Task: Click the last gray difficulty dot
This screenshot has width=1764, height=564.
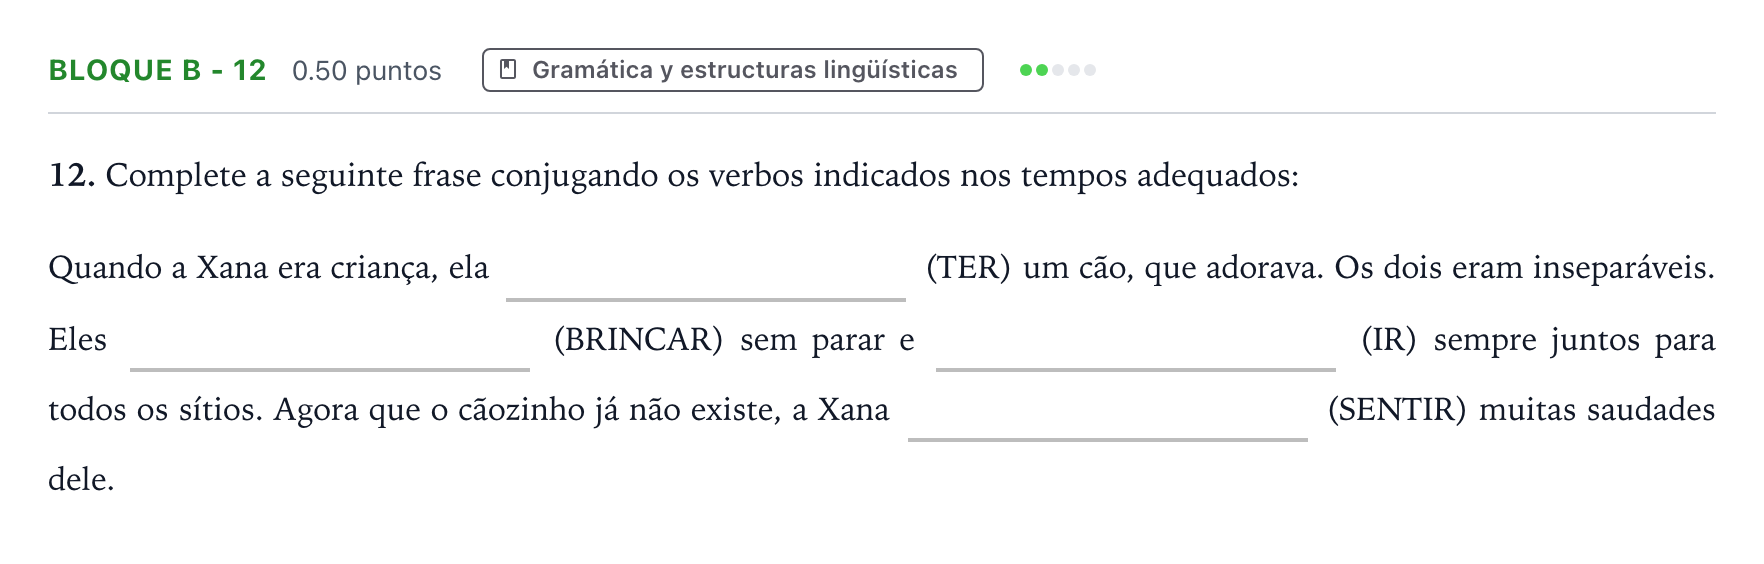Action: click(1090, 70)
